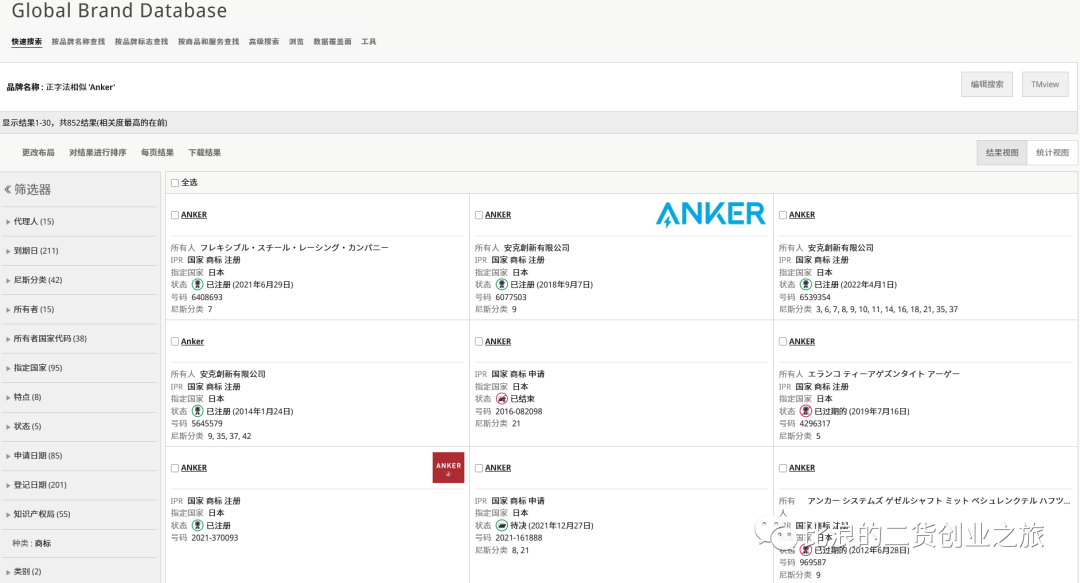Switch to 统计视图 statistics view
The image size is (1080, 583).
[x=1052, y=152]
